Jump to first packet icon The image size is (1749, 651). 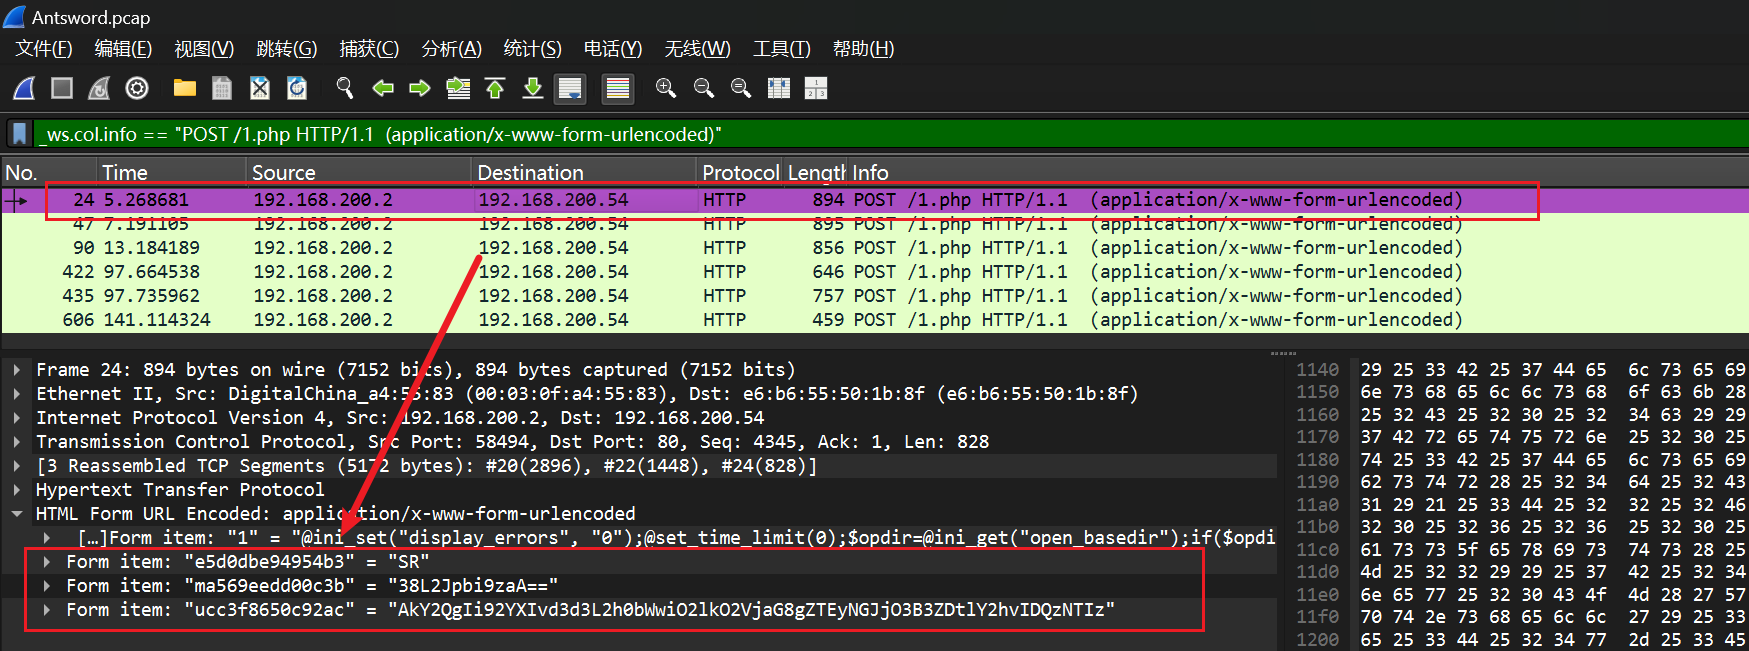coord(495,89)
